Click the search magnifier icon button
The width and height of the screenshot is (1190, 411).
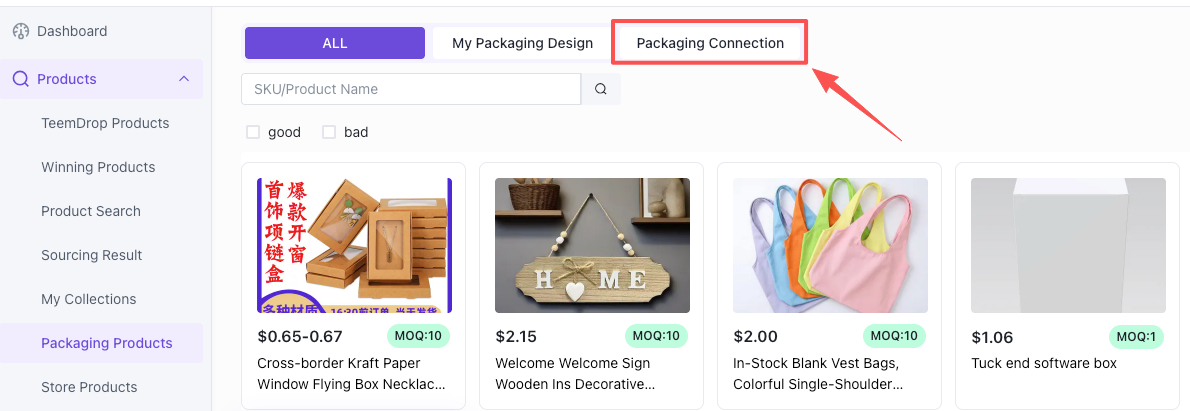(600, 89)
